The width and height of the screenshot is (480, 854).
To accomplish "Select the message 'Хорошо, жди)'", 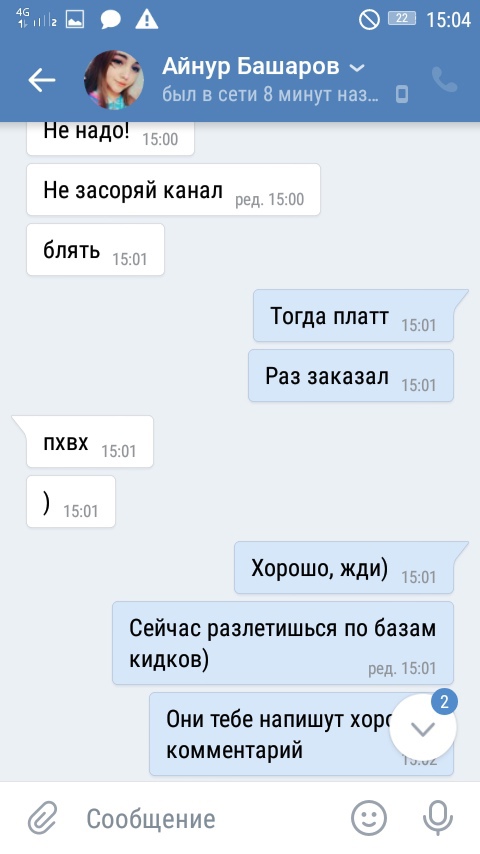I will [344, 568].
